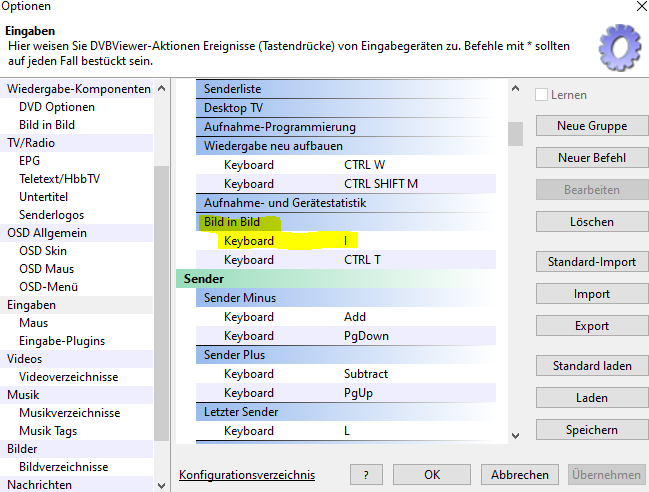Click the Neue Gruppe button
Viewport: 649px width, 492px height.
click(x=591, y=126)
